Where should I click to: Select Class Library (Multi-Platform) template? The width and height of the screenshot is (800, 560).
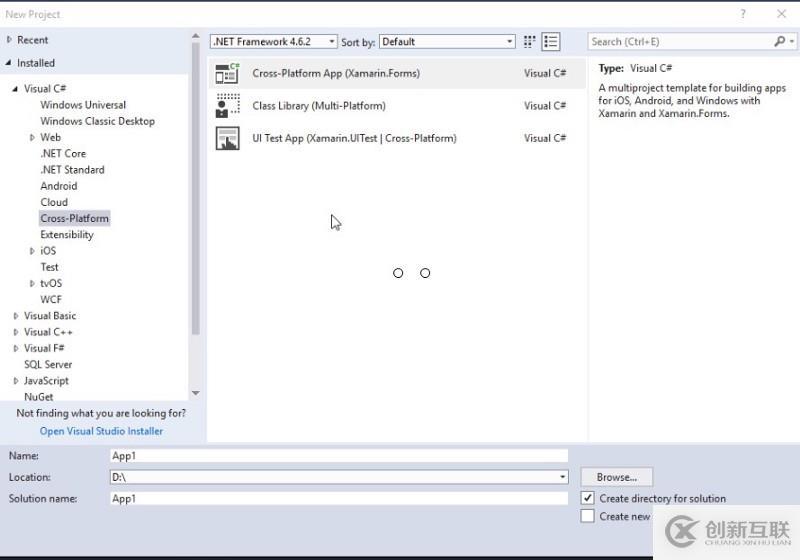tap(397, 106)
